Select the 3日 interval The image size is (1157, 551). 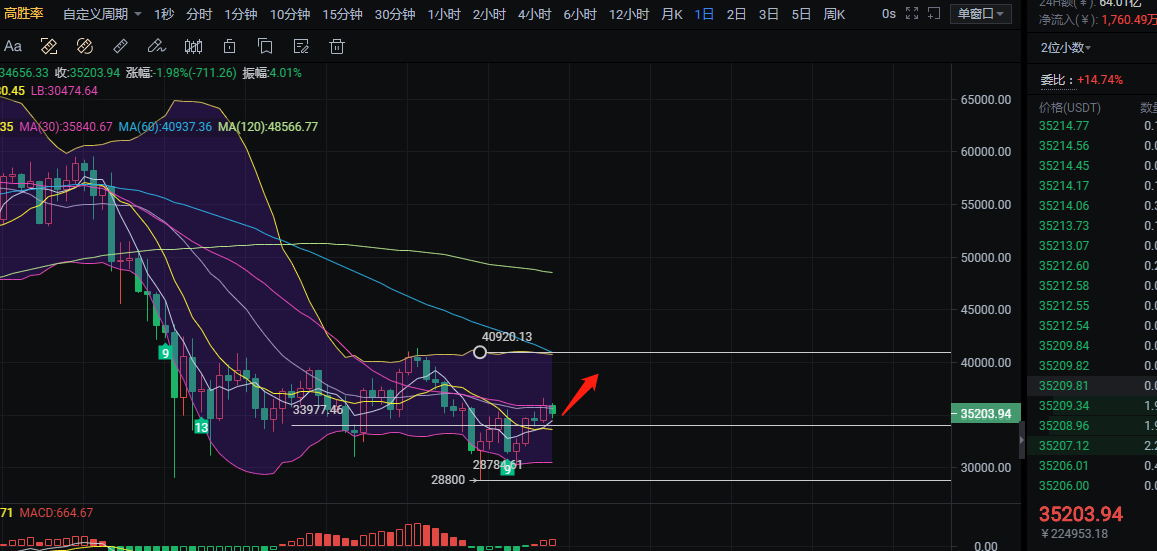coord(769,14)
